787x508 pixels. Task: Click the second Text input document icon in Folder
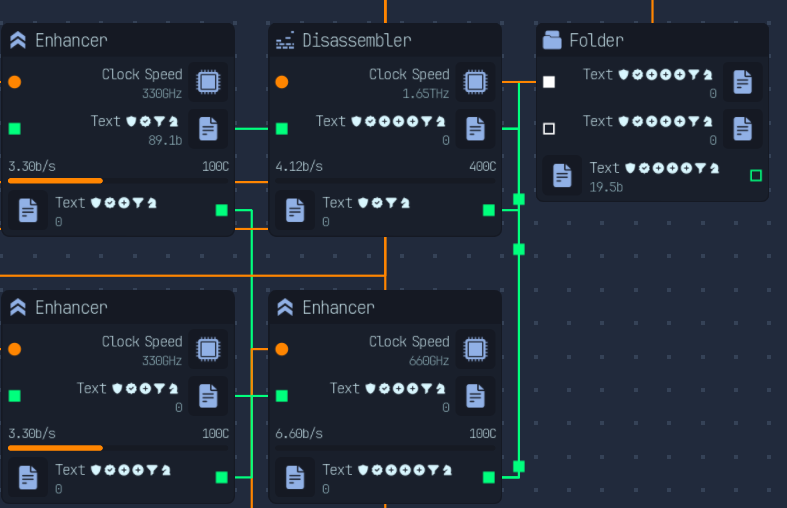coord(742,129)
